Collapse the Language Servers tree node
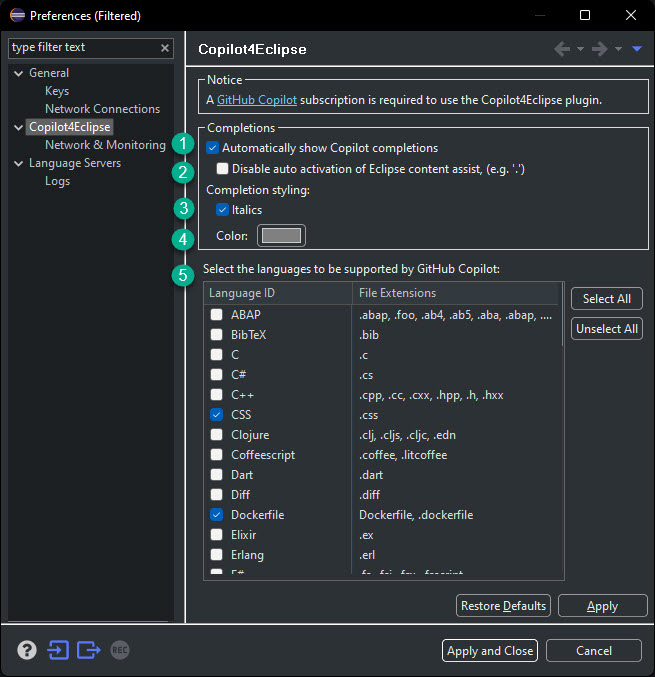 pos(19,164)
